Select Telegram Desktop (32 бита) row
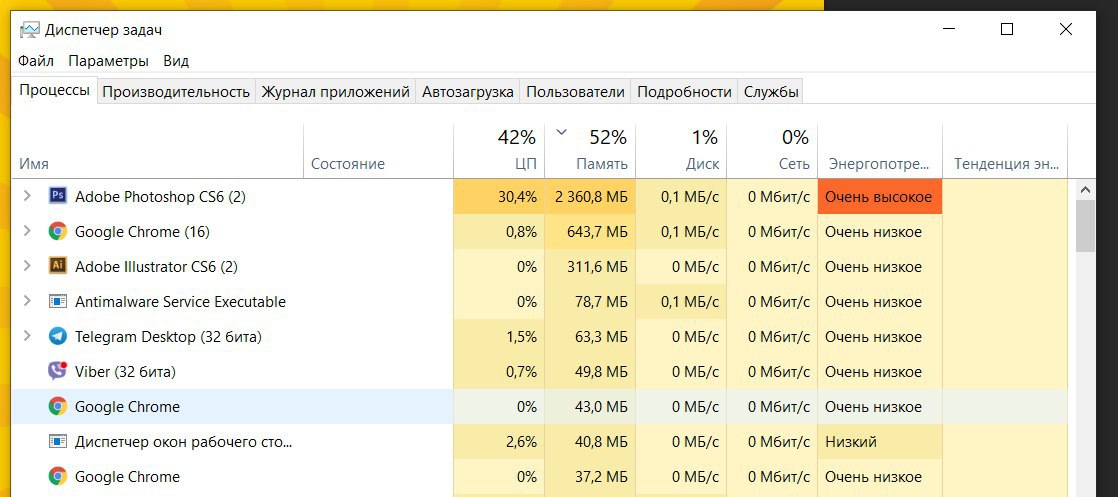 point(540,336)
